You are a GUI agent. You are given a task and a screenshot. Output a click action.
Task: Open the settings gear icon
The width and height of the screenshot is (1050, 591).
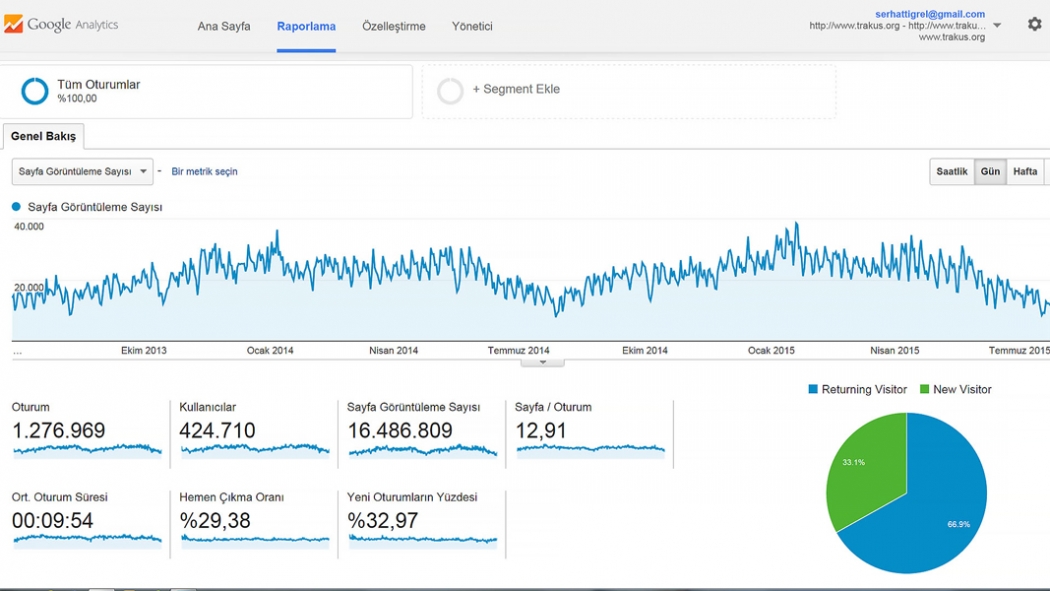(1034, 24)
